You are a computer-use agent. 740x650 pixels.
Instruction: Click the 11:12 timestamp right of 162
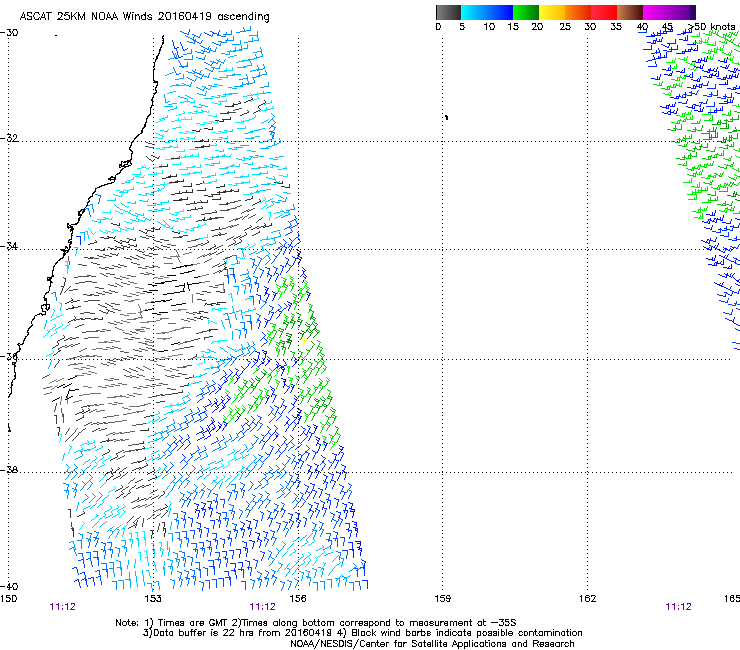click(678, 607)
